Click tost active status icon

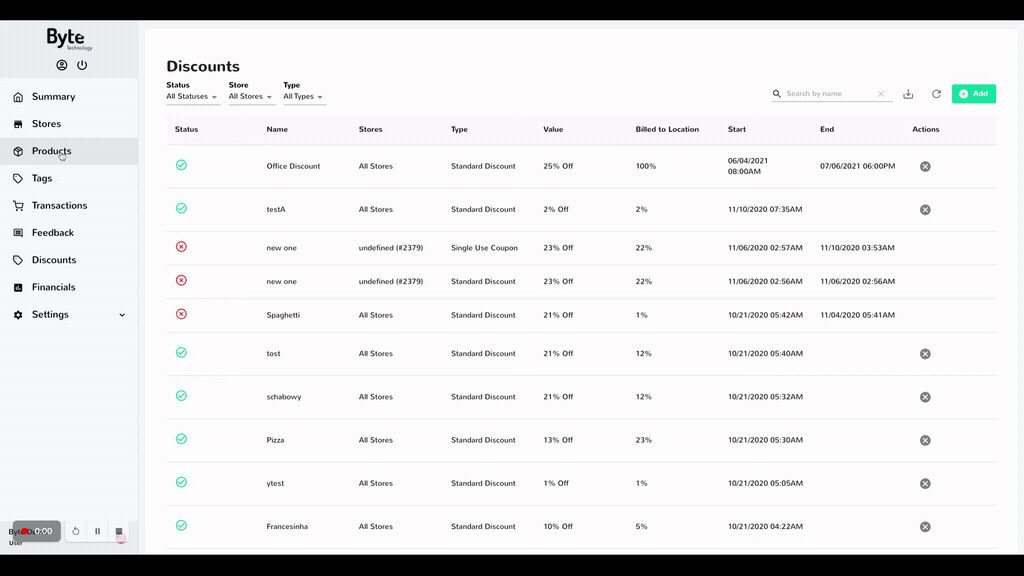[182, 353]
